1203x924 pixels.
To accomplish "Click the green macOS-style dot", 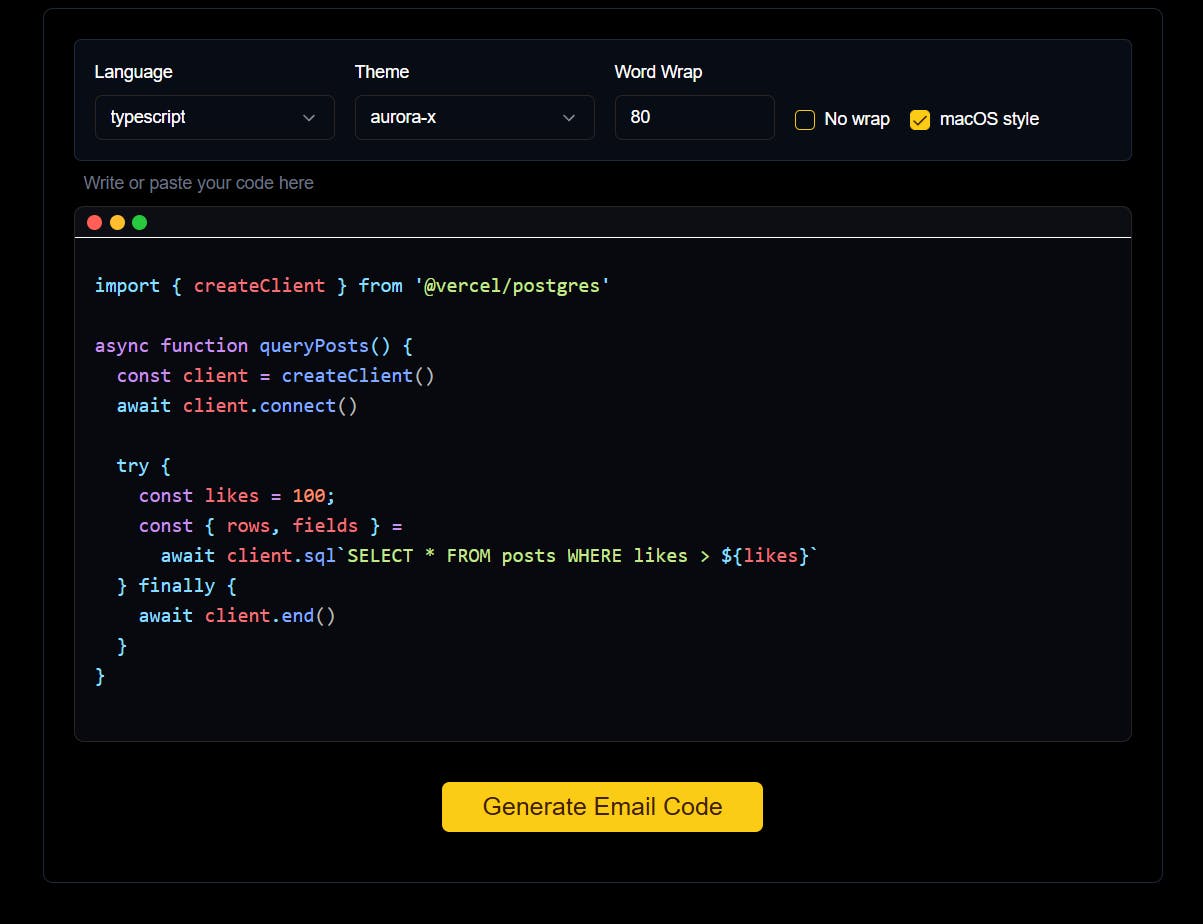I will point(140,222).
